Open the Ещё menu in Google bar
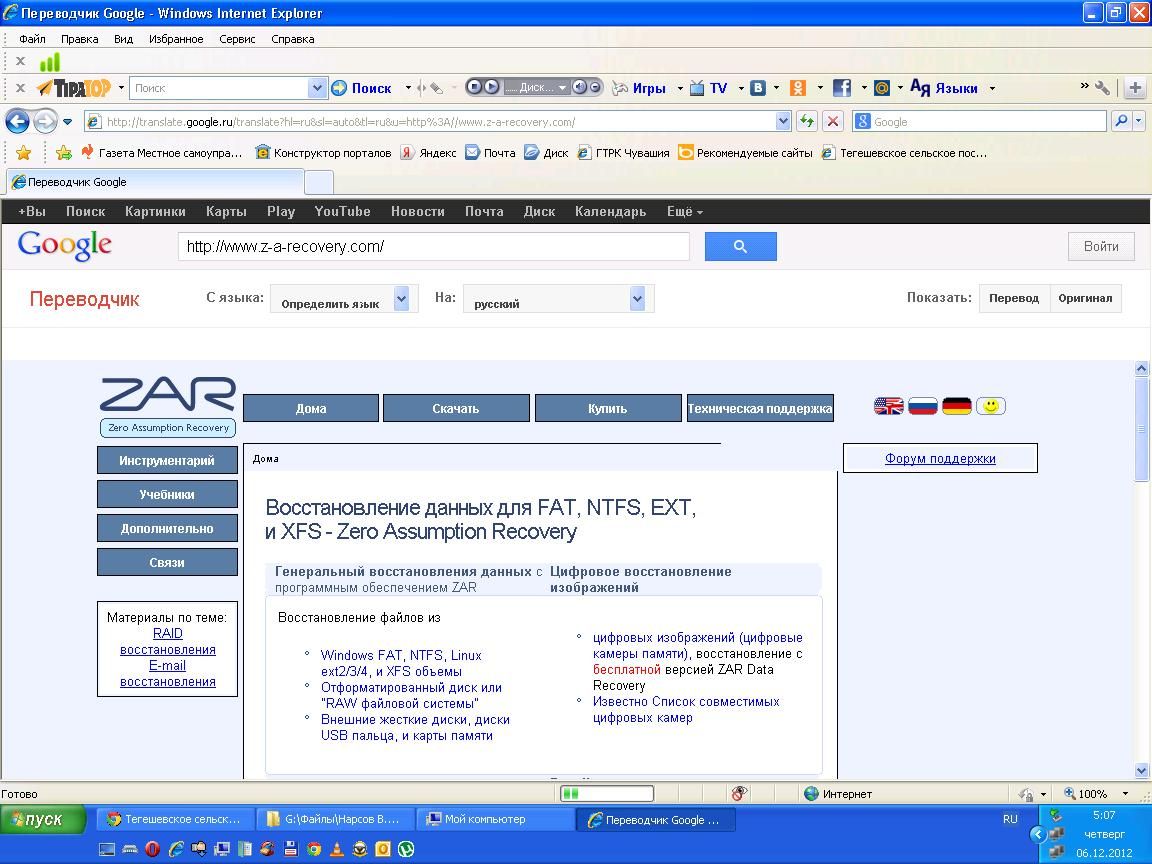The height and width of the screenshot is (864, 1152). coord(685,212)
